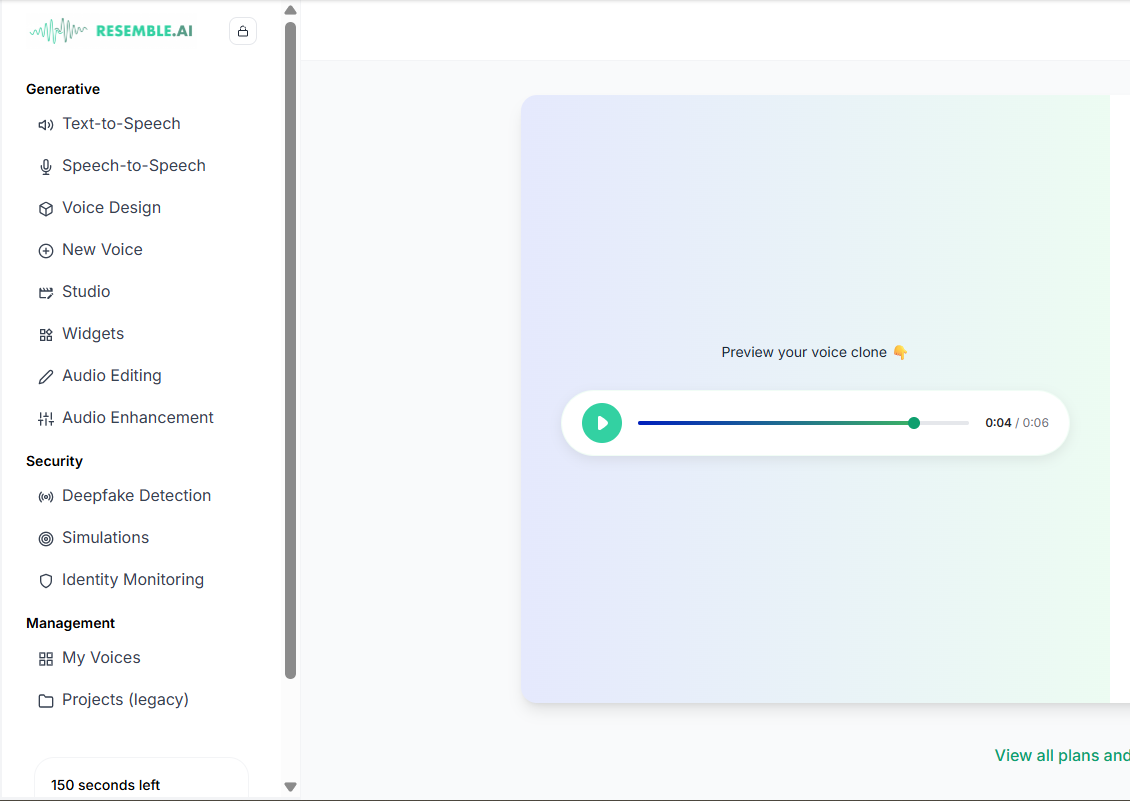
Task: Open Projects (legacy)
Action: point(125,699)
